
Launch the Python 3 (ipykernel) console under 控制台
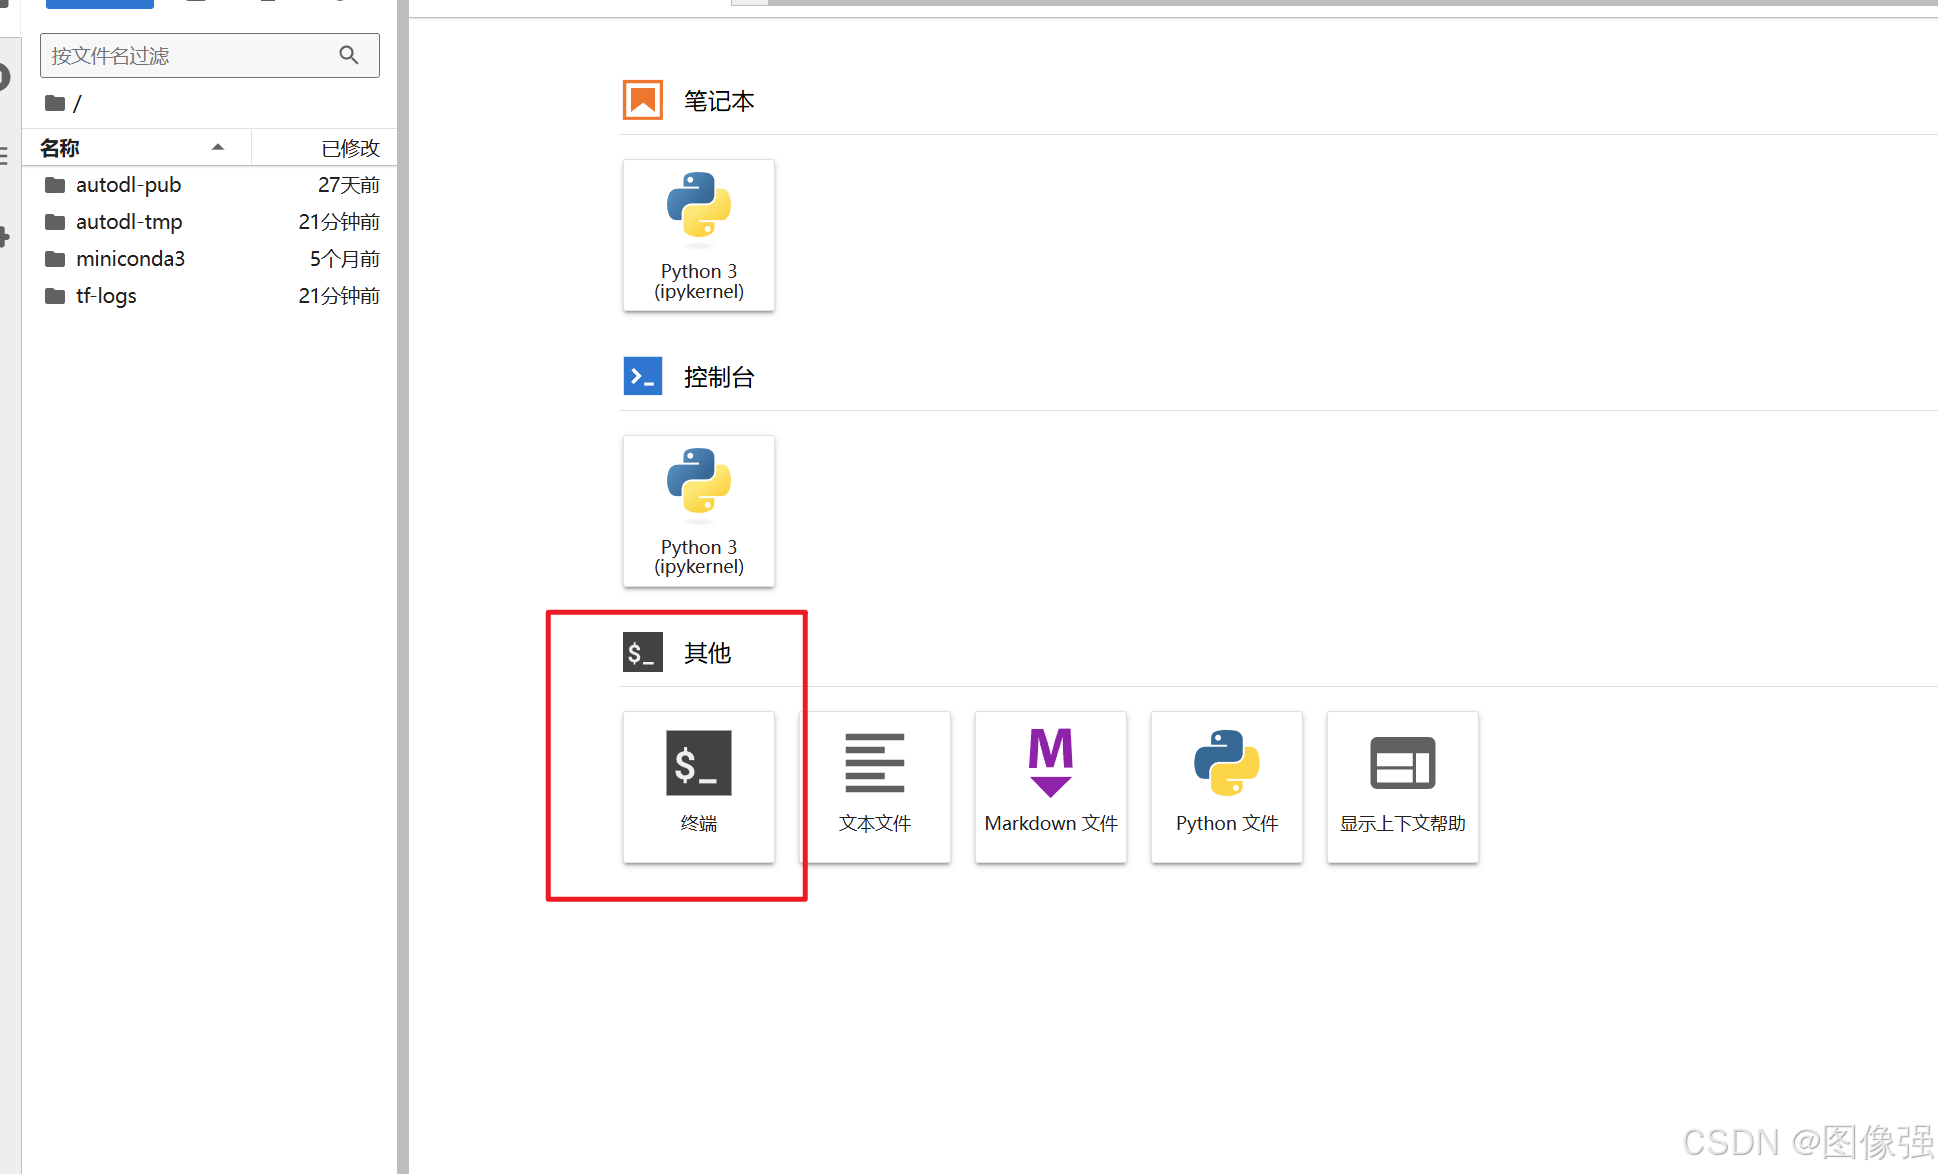[698, 511]
